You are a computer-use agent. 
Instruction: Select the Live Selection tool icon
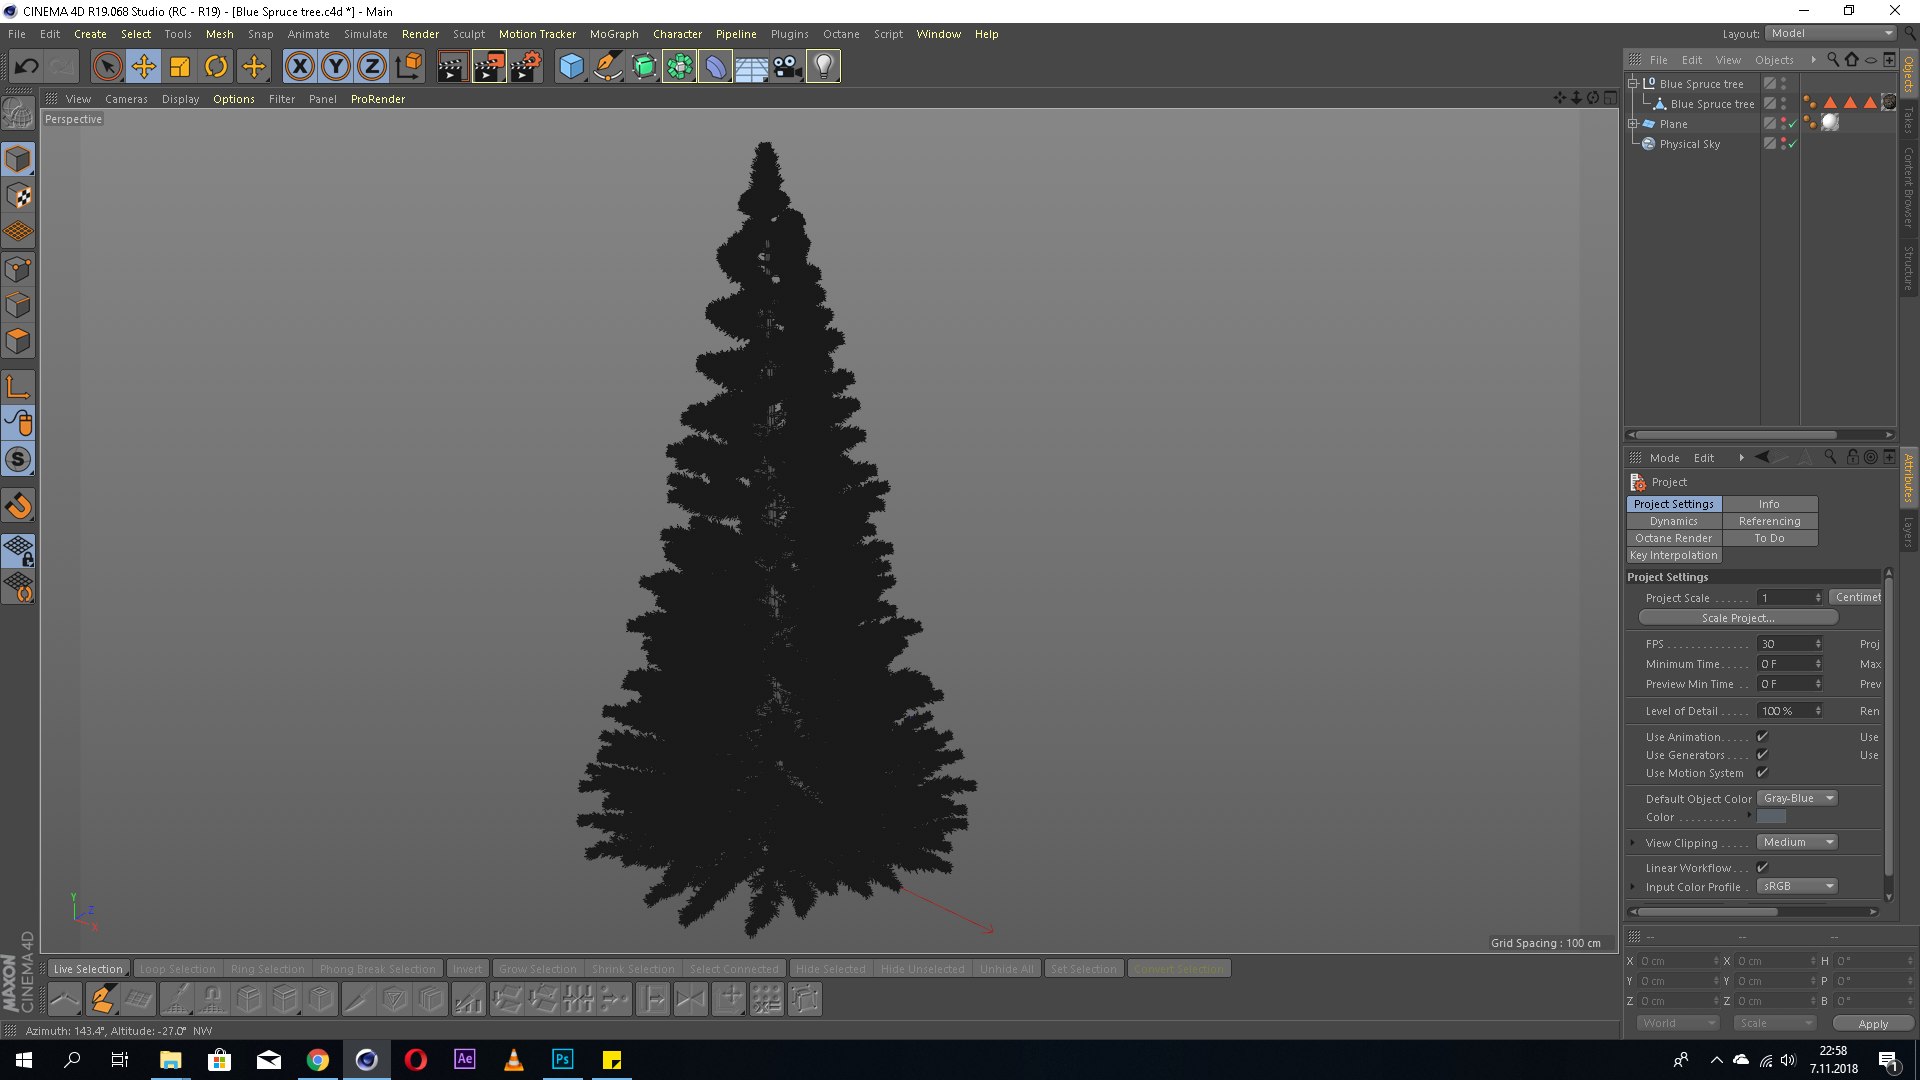point(107,67)
